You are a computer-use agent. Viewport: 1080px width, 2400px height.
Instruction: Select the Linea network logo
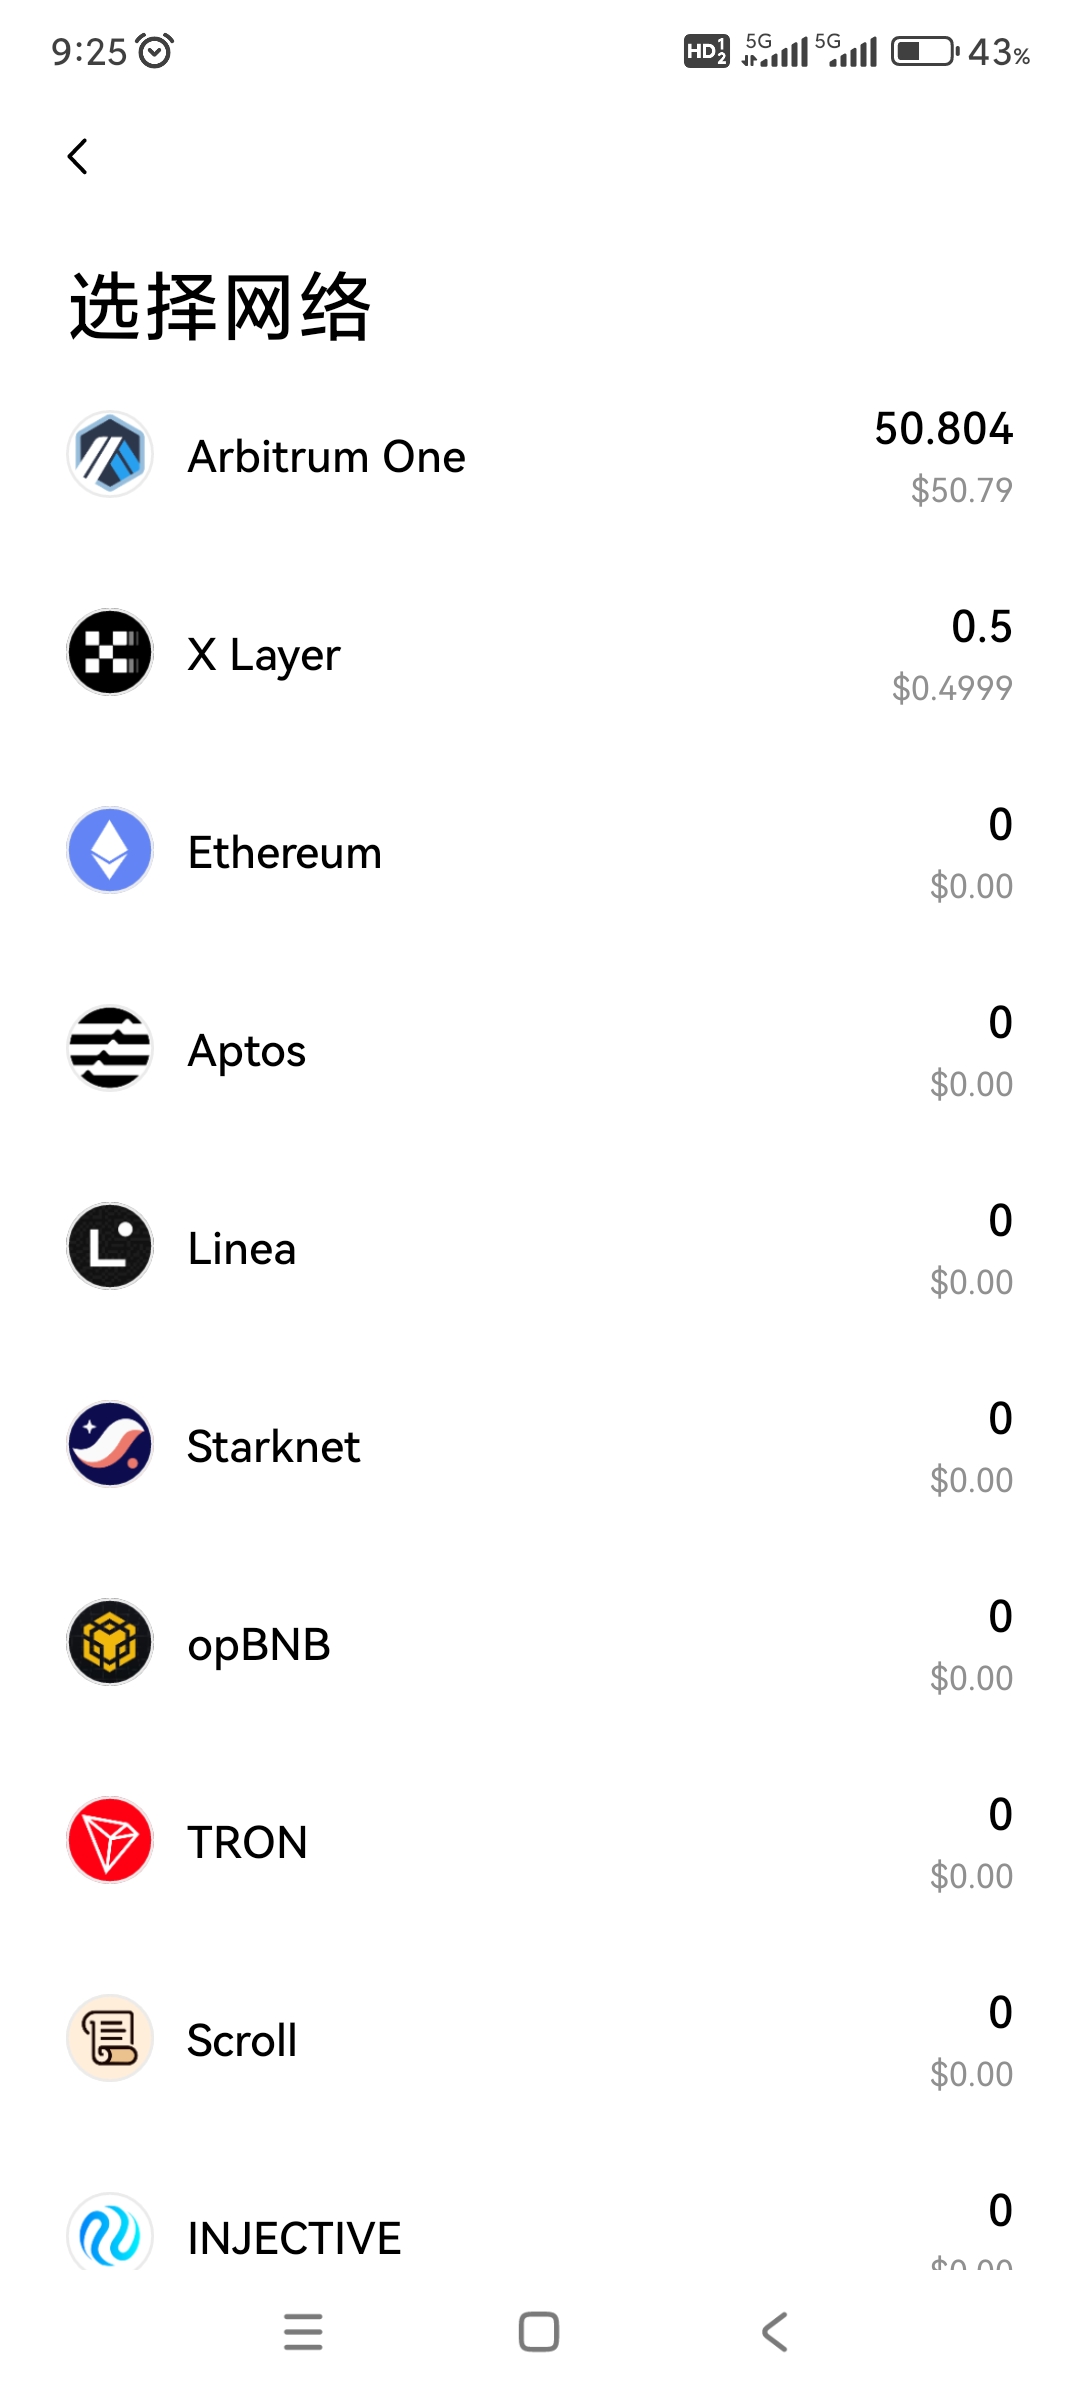pos(110,1246)
